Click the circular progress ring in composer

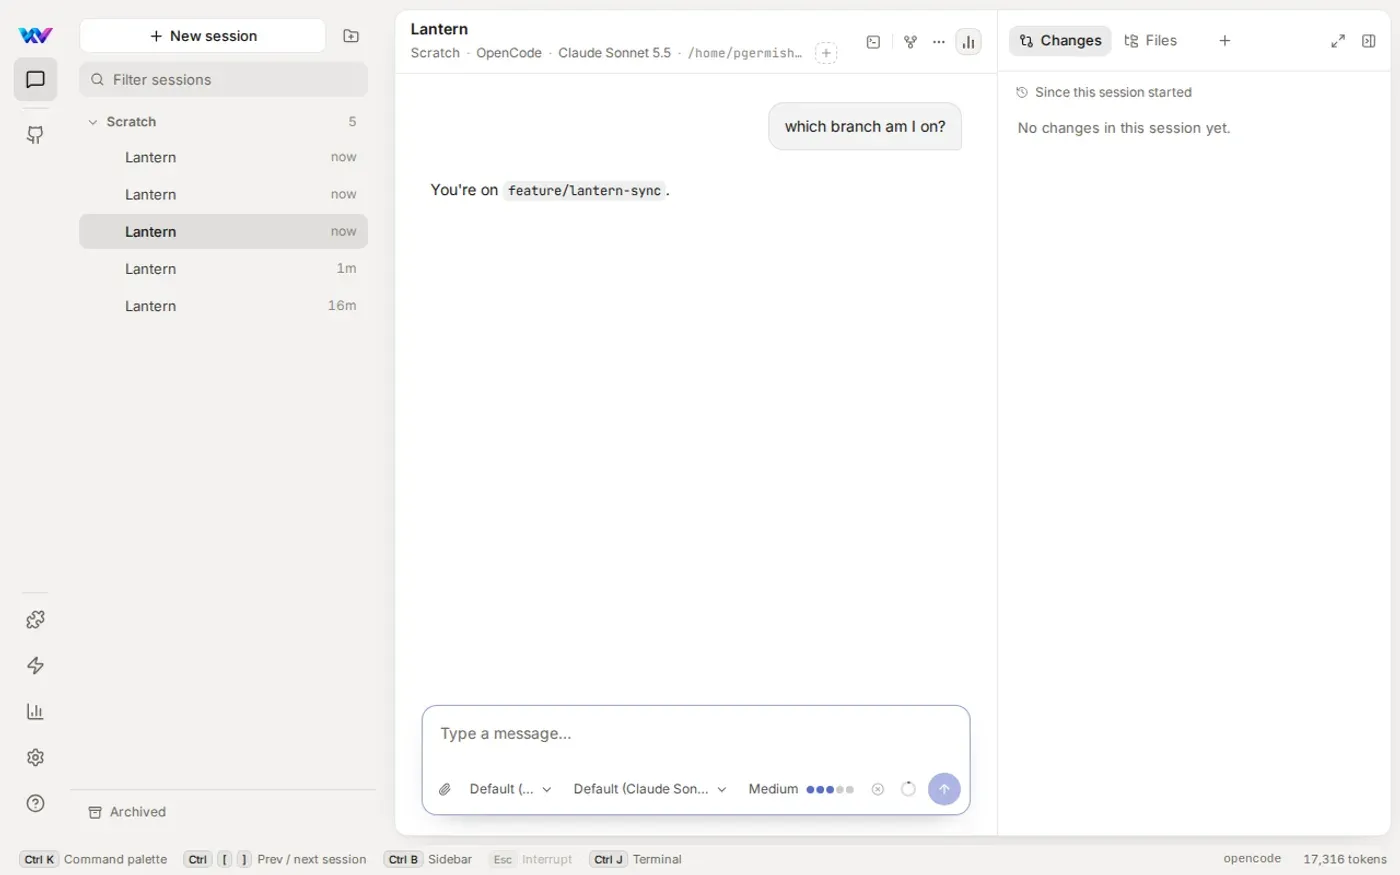[908, 789]
